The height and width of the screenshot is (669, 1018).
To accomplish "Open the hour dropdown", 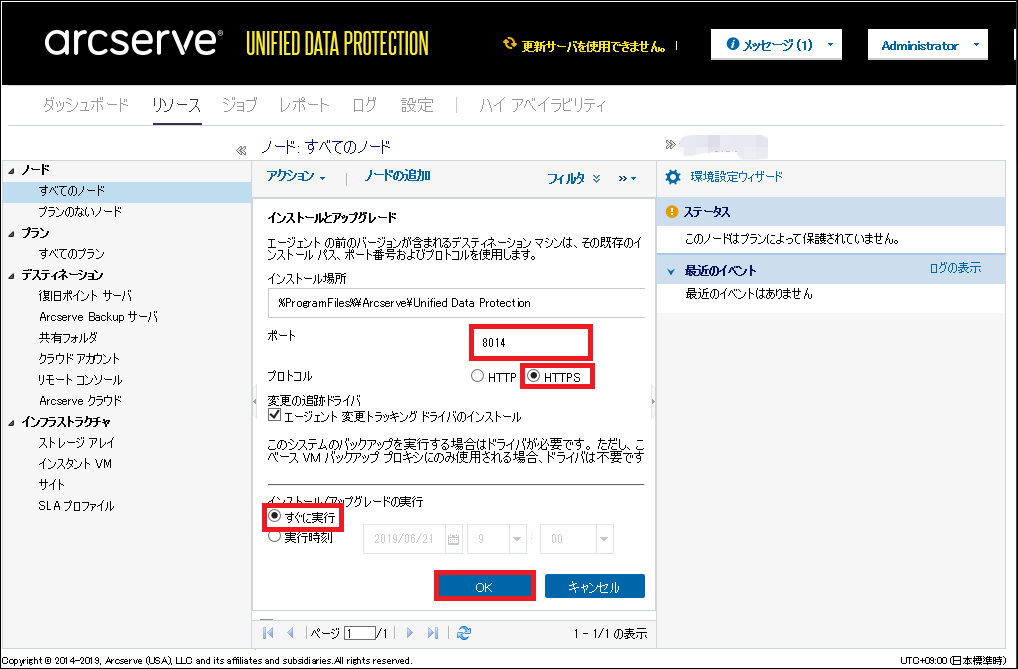I will 517,539.
